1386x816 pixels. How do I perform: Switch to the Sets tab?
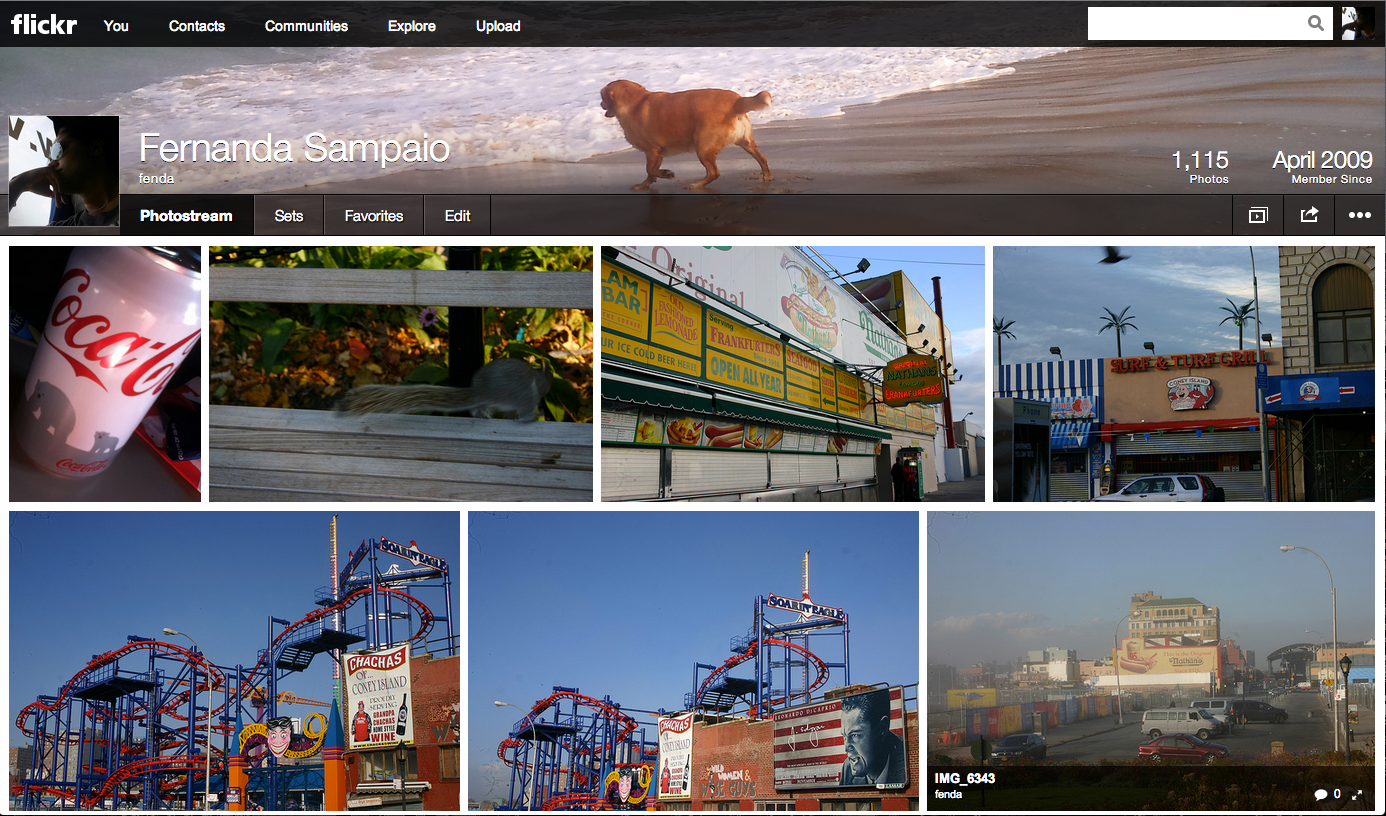pyautogui.click(x=289, y=215)
